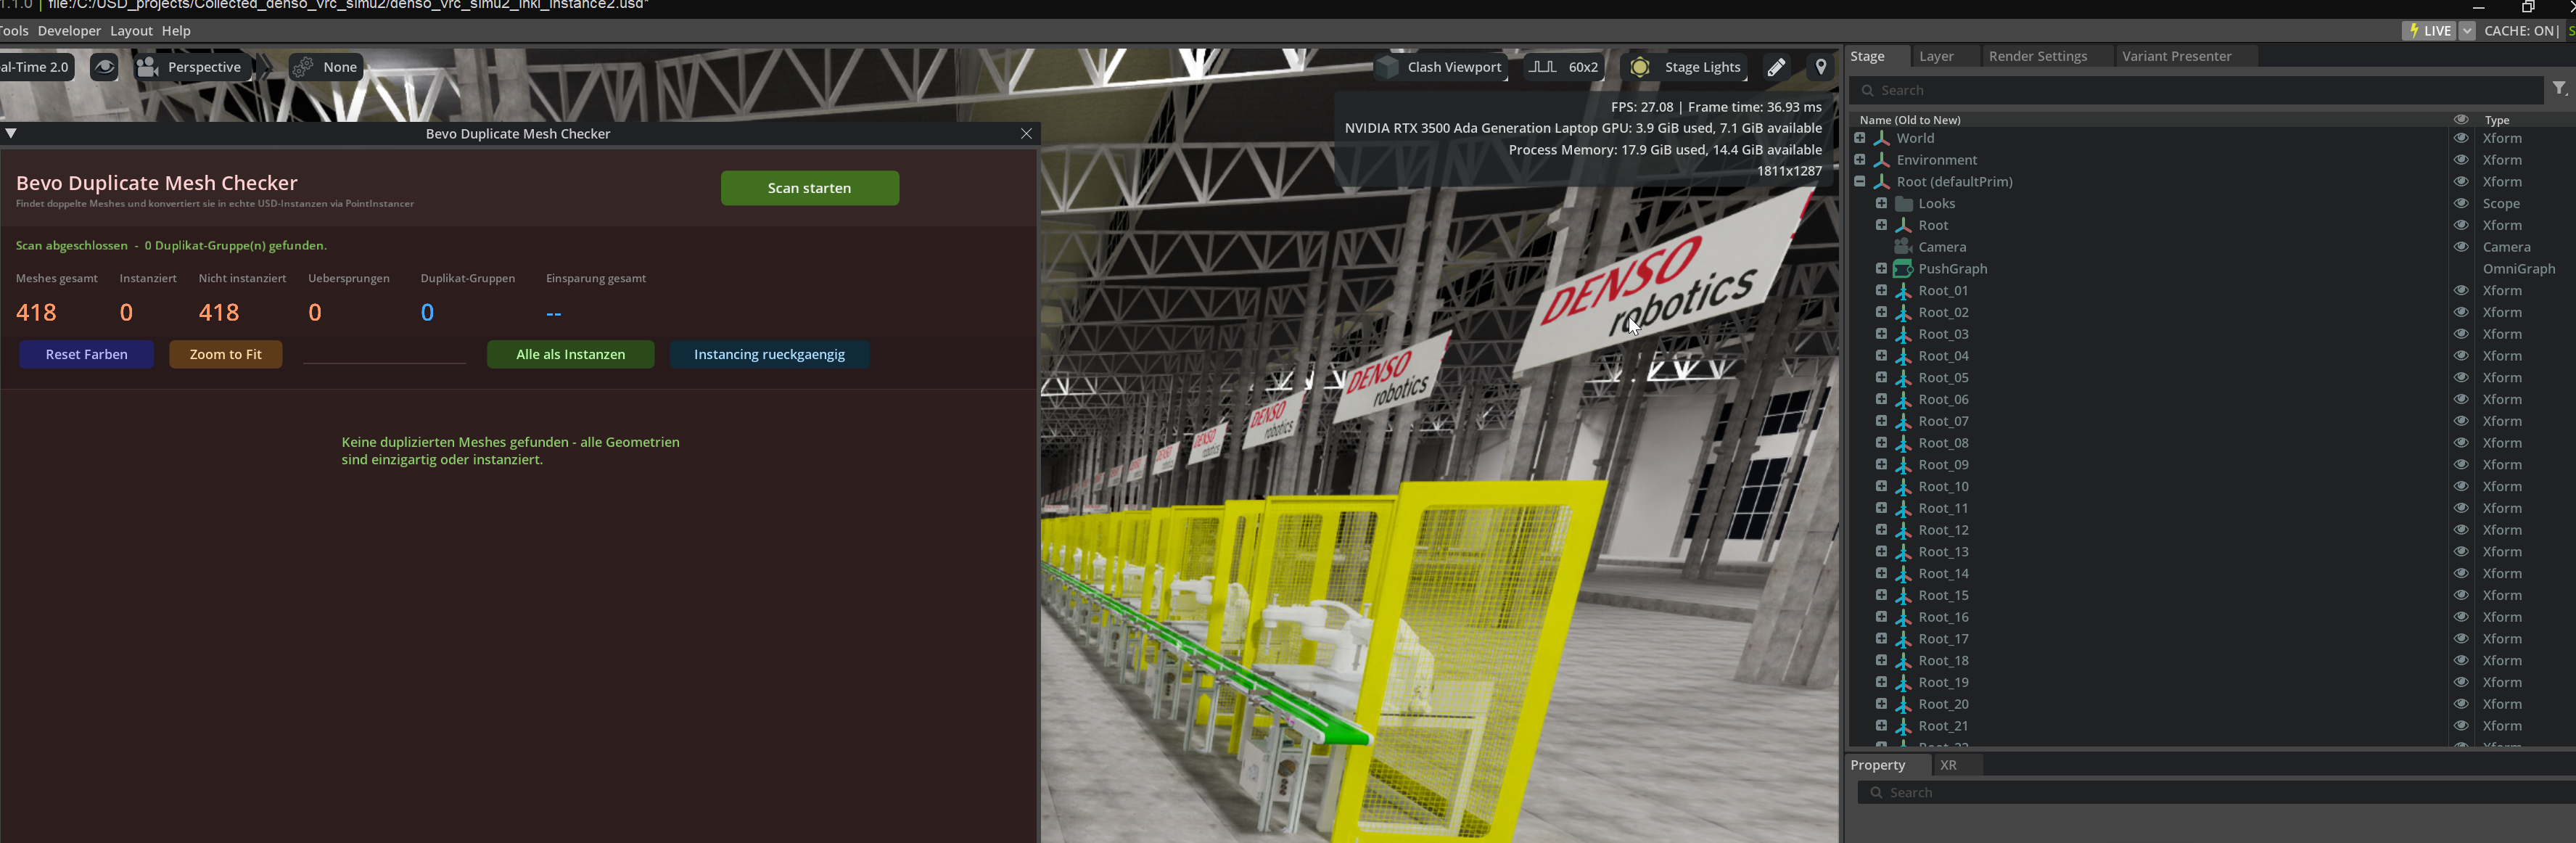
Task: Click the Scan starten button
Action: point(810,188)
